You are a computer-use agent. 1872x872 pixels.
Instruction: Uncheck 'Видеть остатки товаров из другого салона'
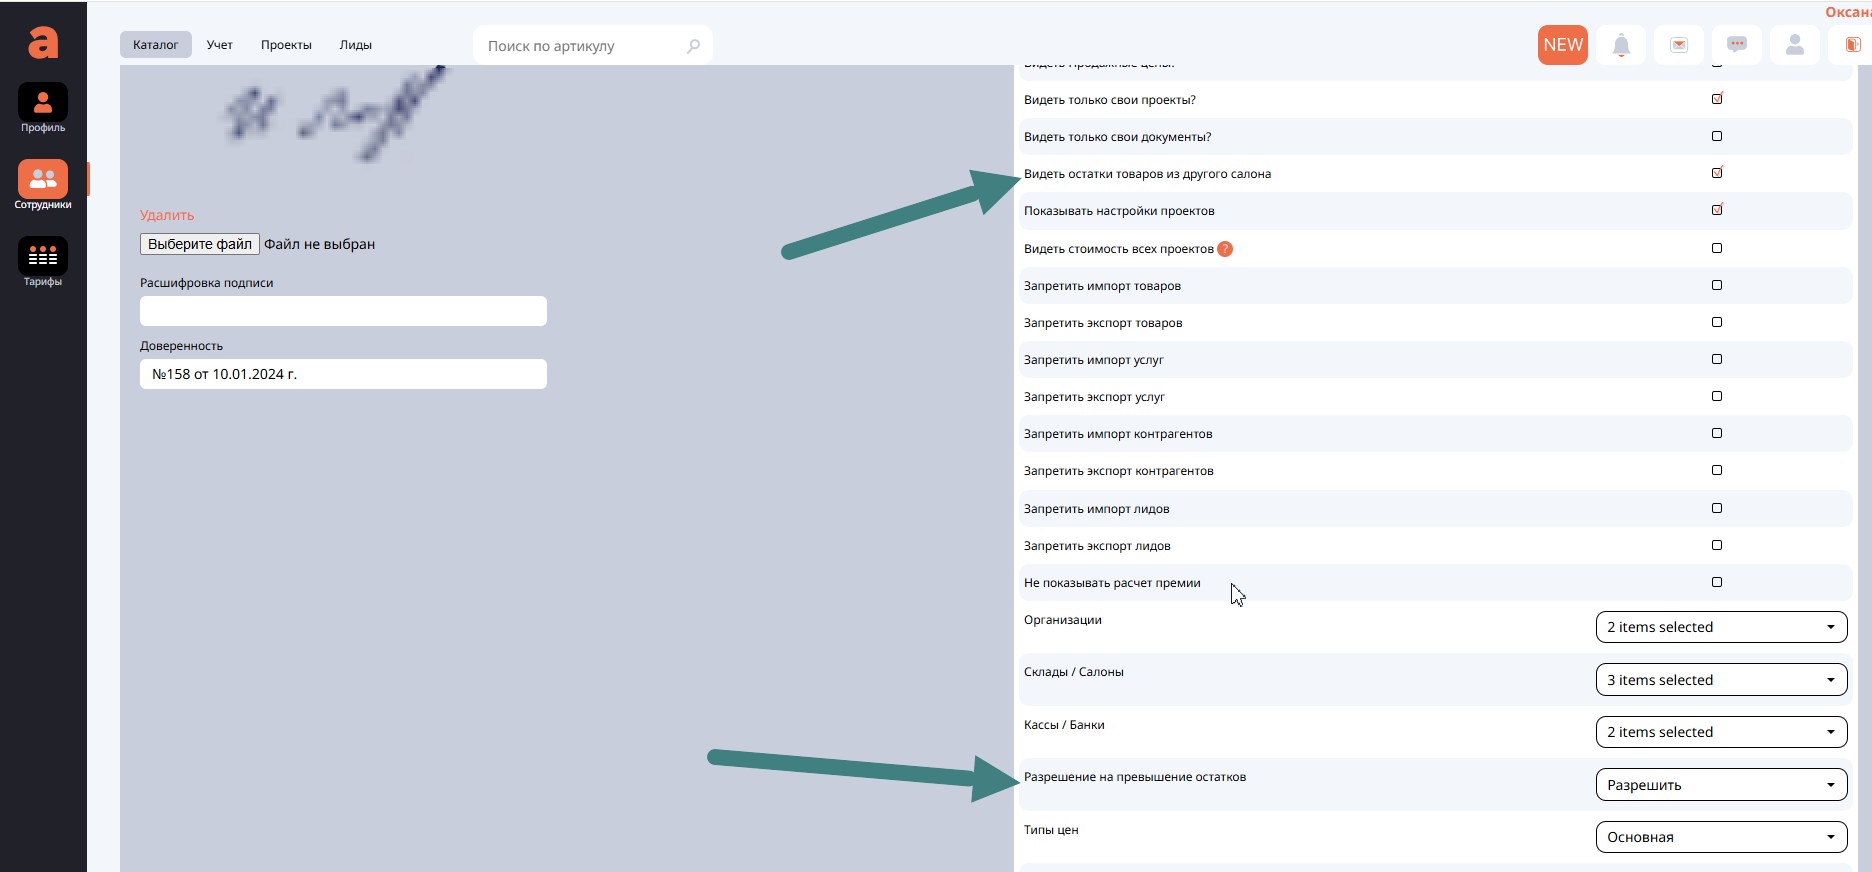click(x=1717, y=173)
